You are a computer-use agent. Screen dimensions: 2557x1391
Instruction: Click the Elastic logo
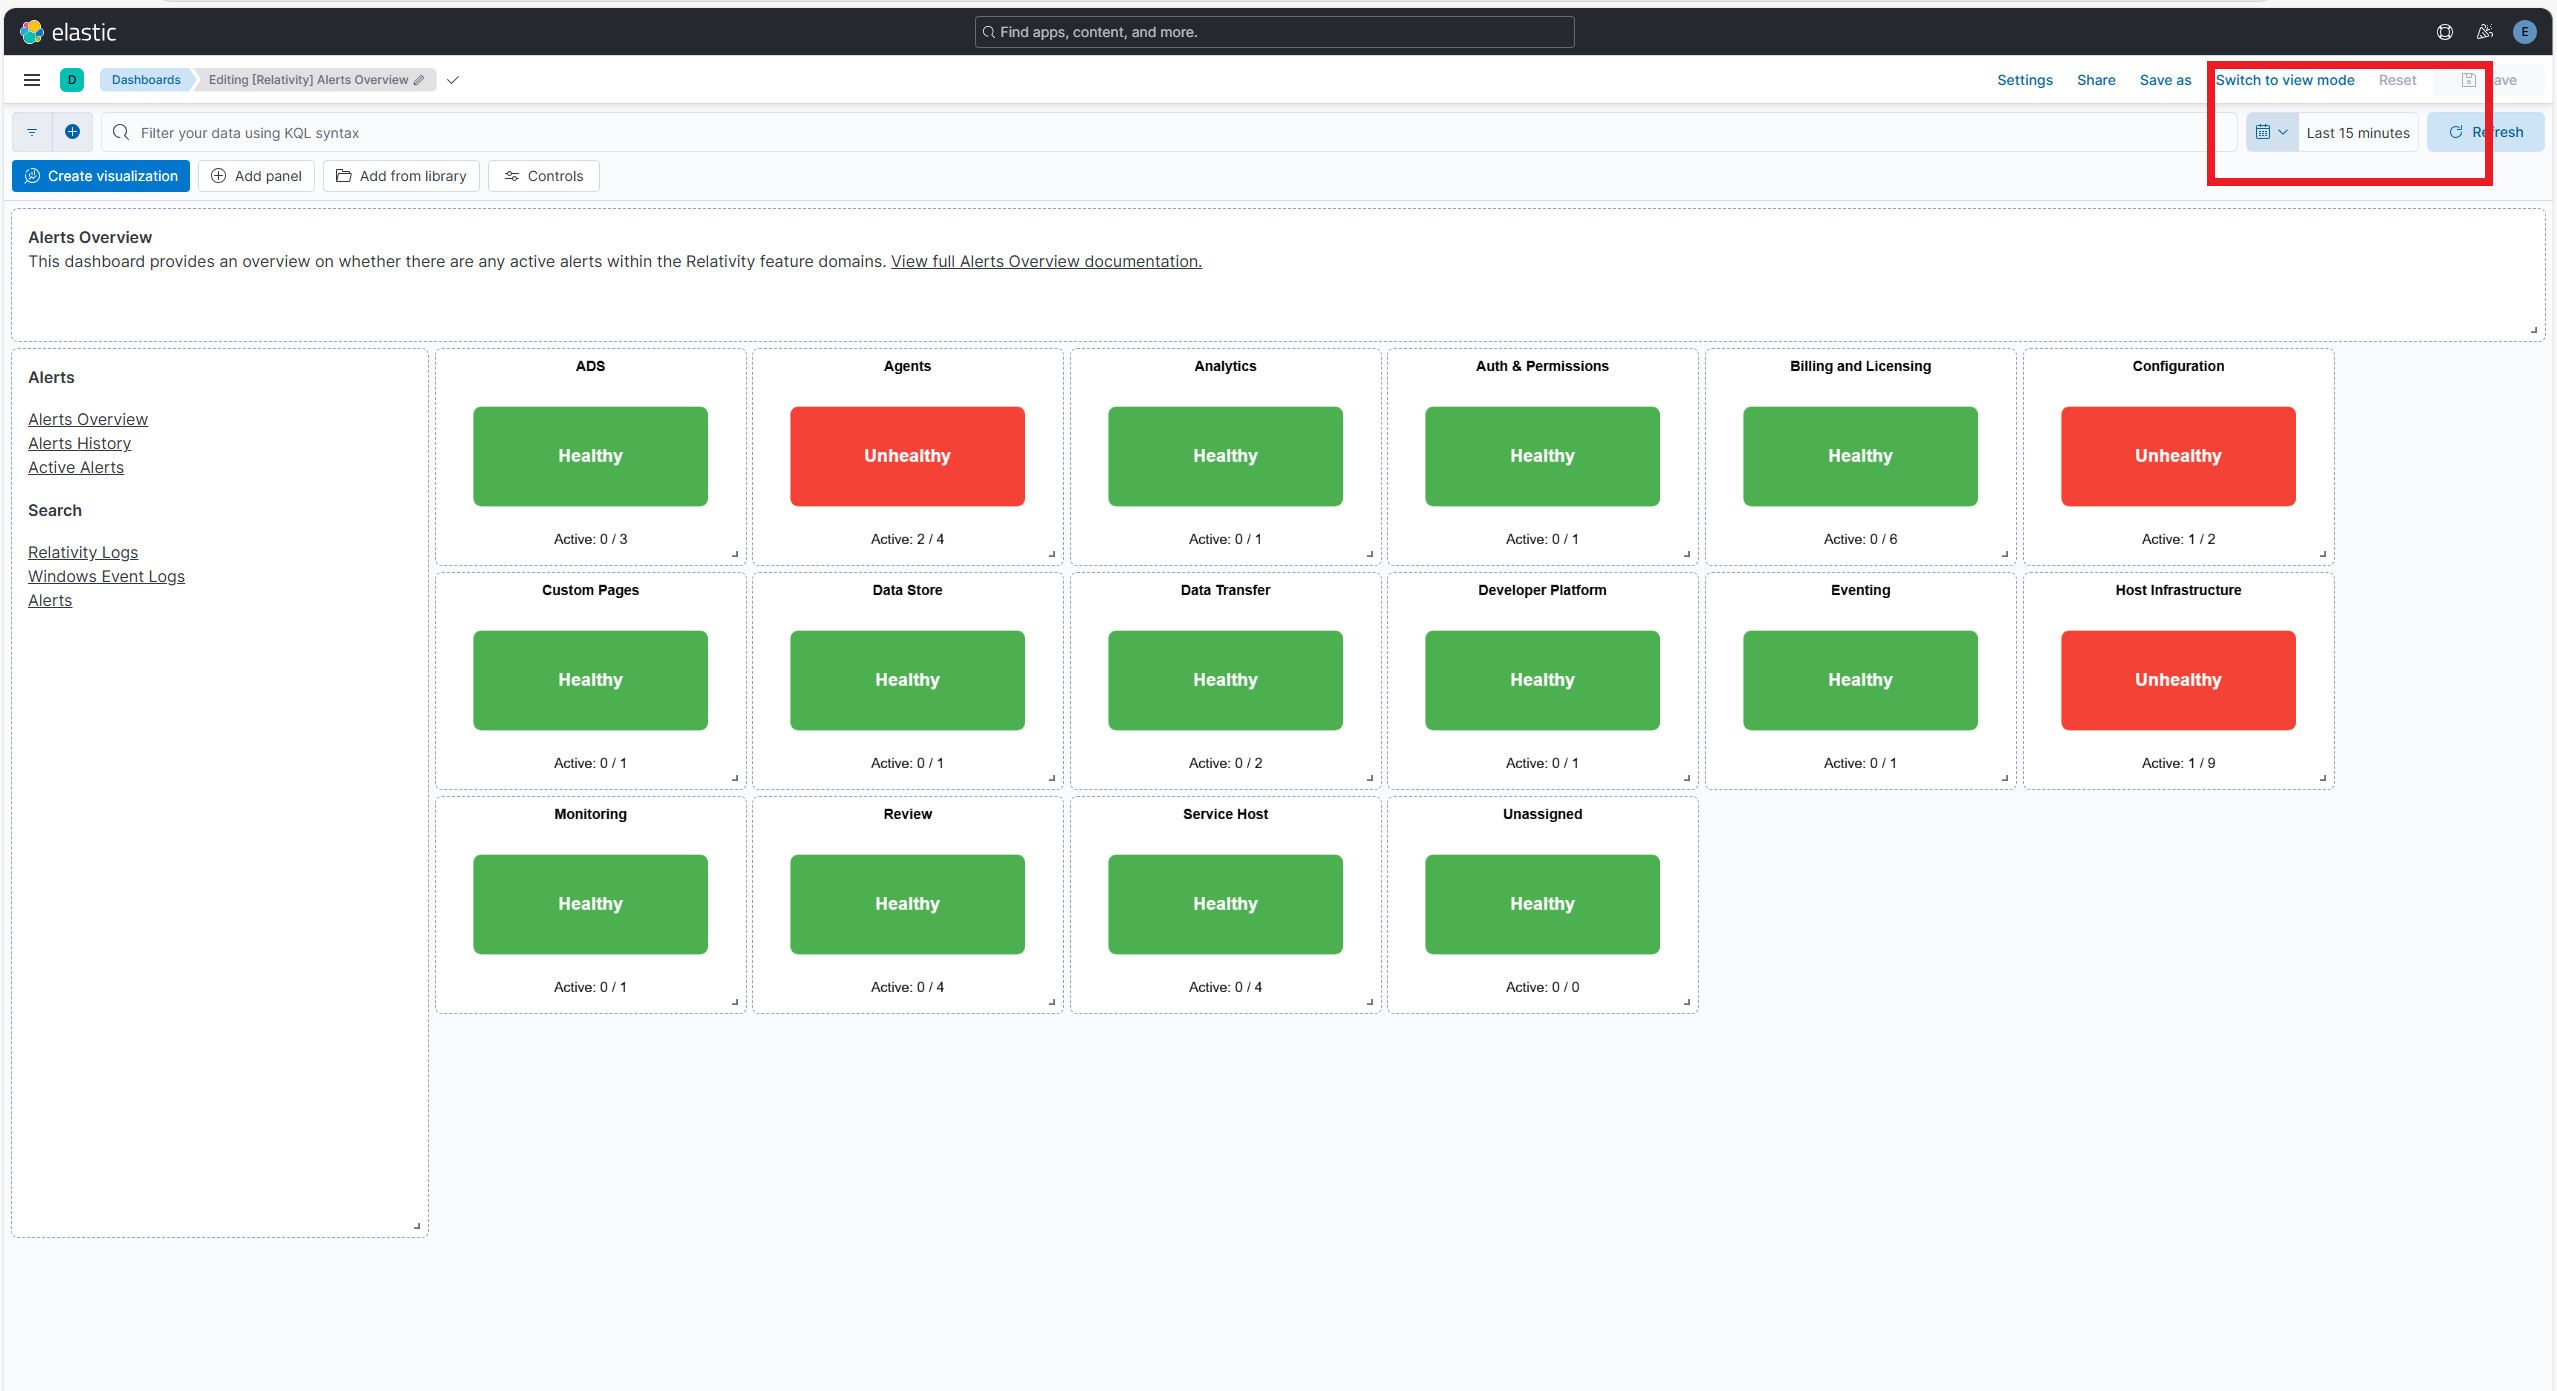(x=68, y=32)
